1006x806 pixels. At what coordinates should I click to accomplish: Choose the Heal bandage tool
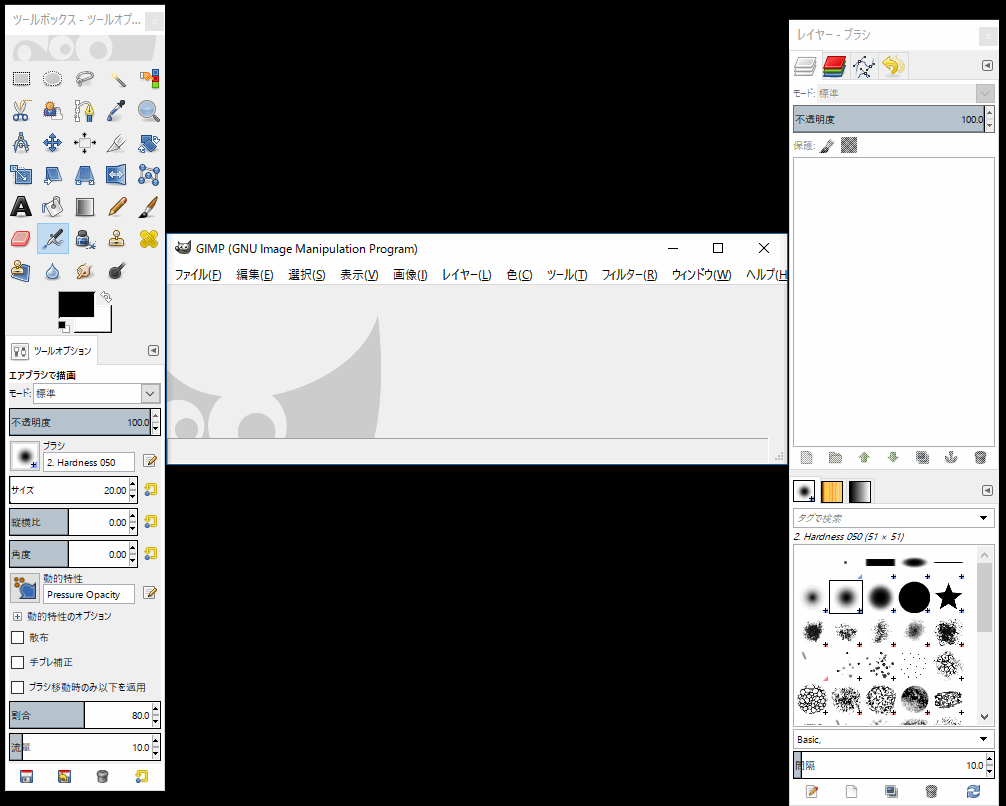149,239
